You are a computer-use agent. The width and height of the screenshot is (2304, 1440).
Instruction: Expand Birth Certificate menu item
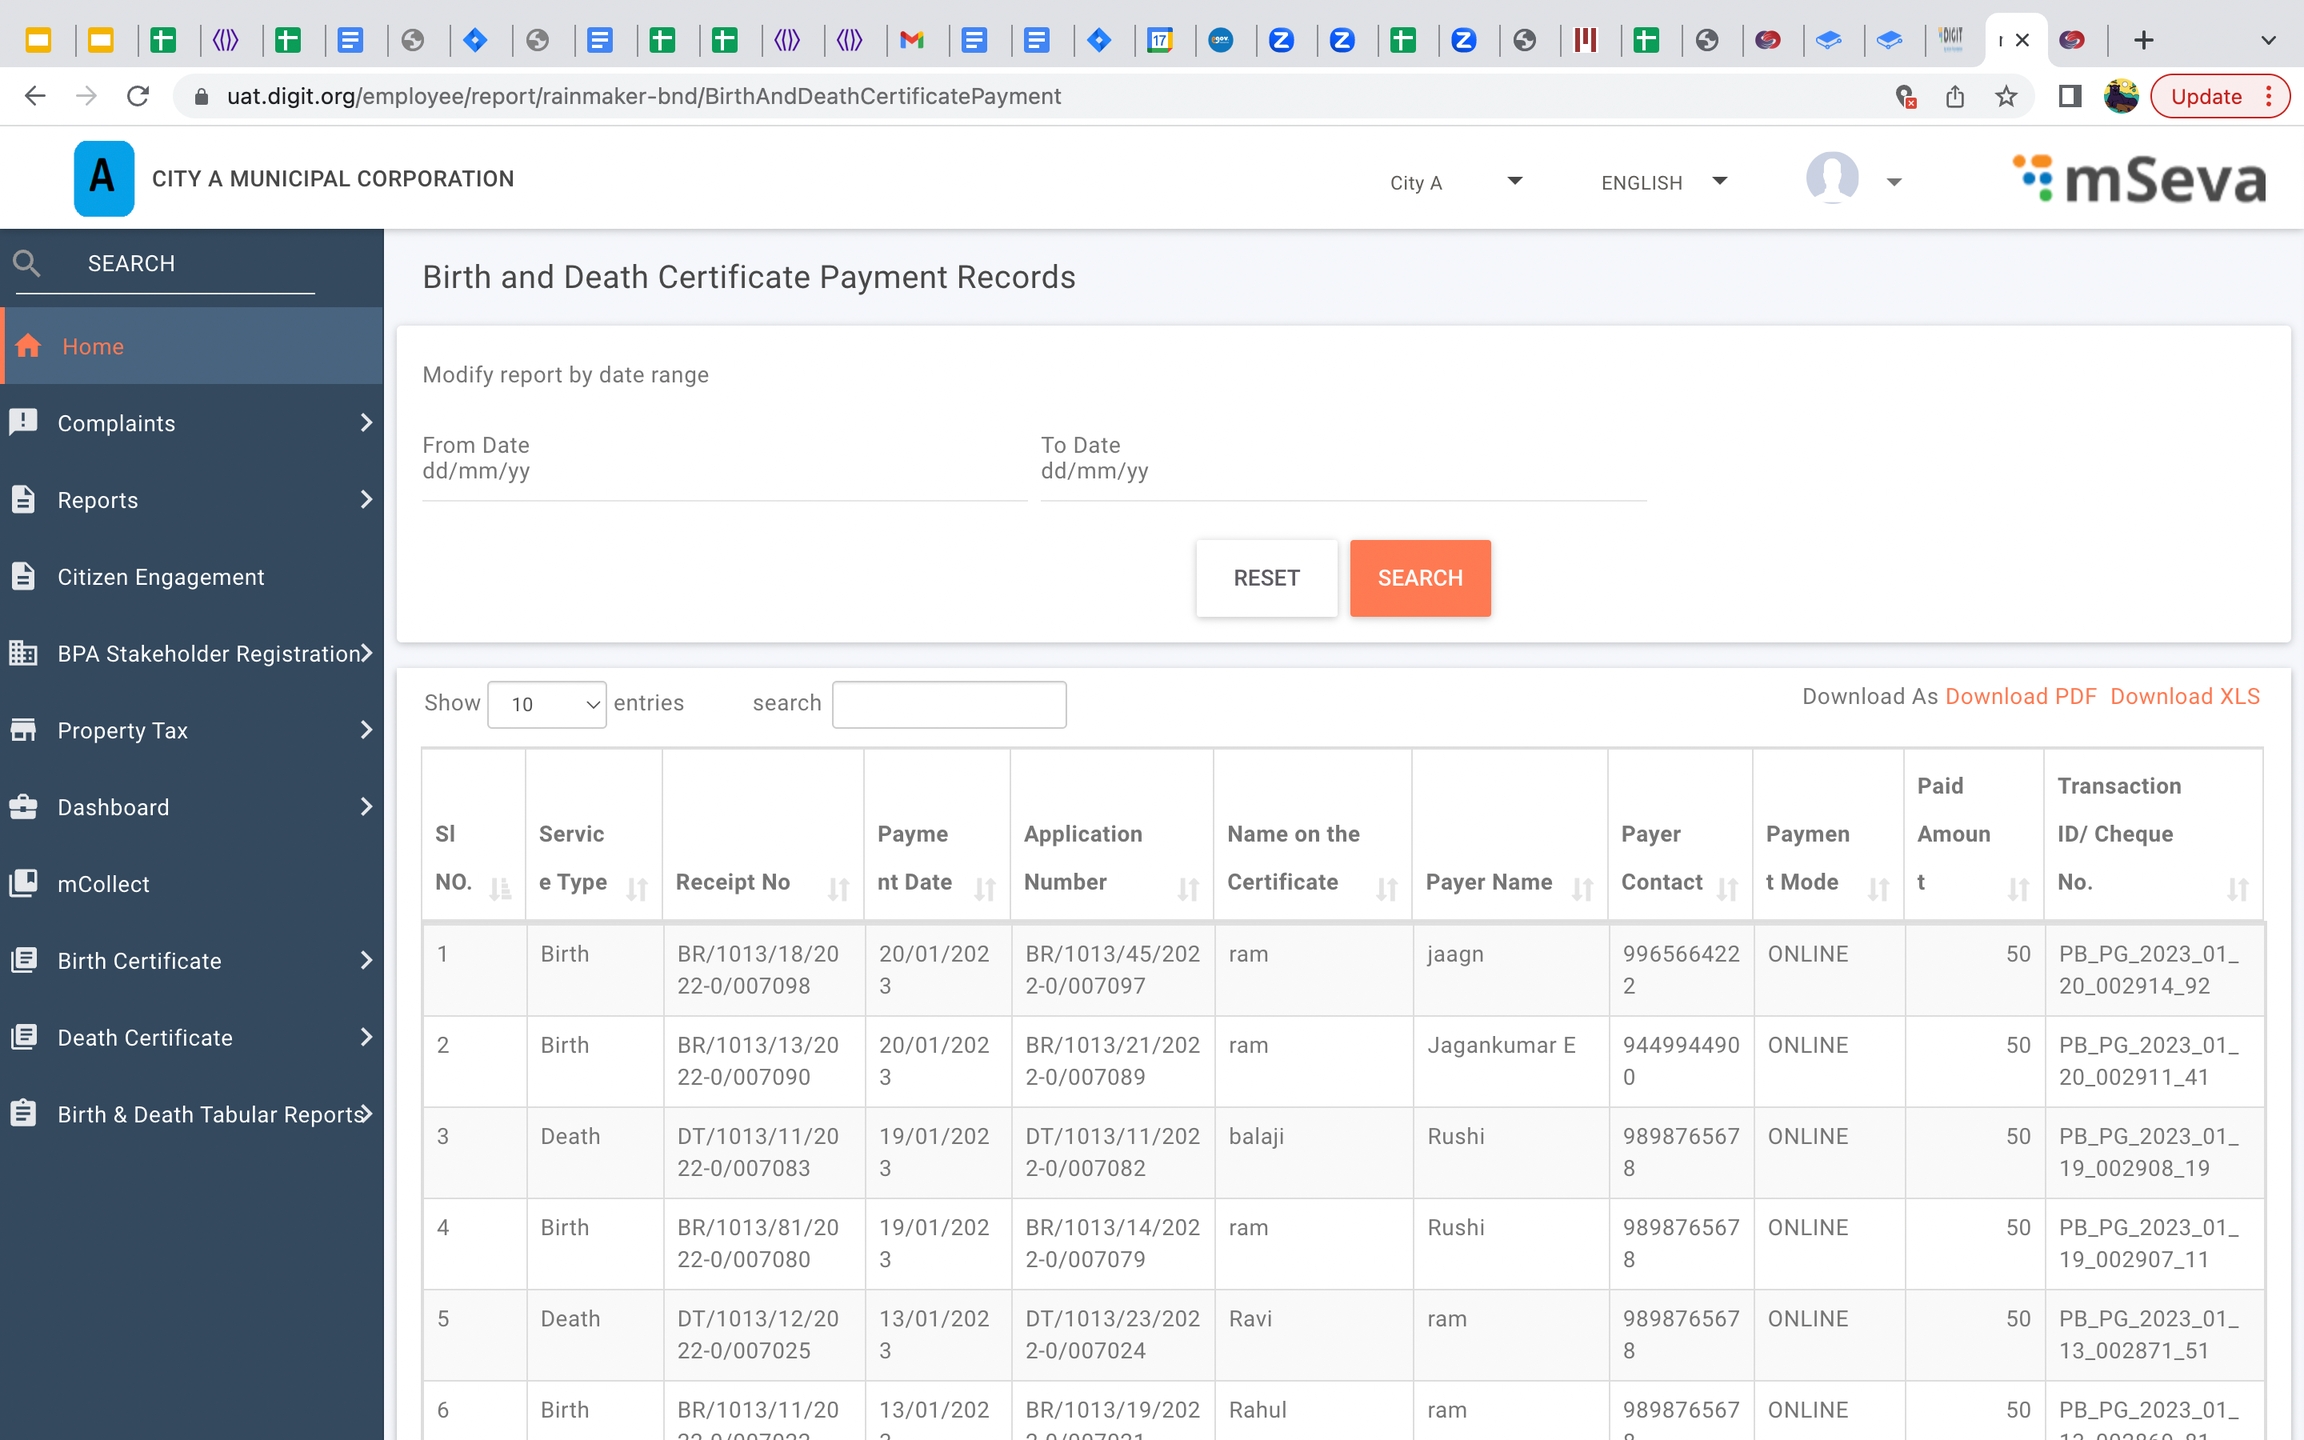366,961
